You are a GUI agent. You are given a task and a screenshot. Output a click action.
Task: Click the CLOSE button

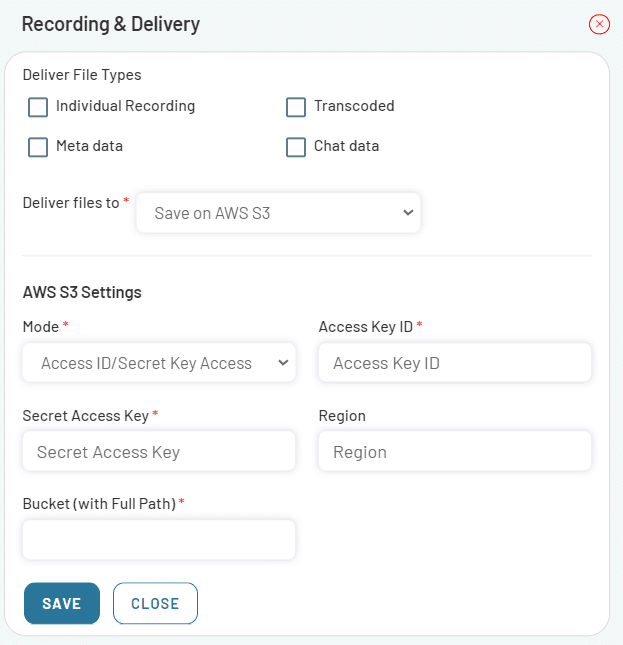pyautogui.click(x=155, y=603)
